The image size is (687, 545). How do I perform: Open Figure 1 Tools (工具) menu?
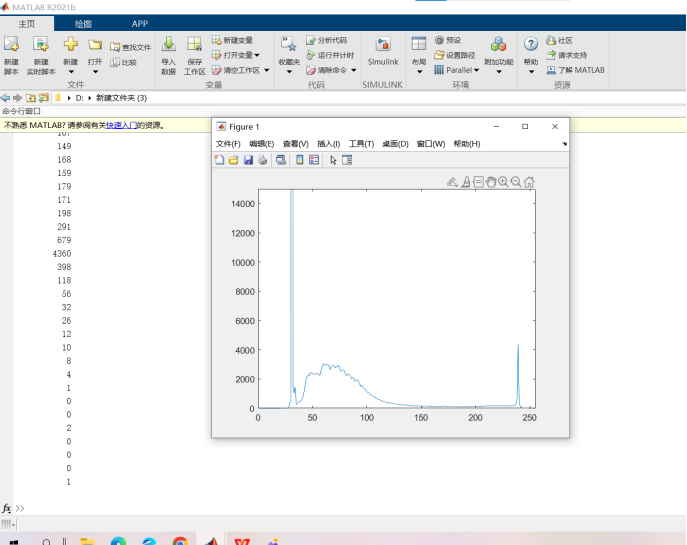point(361,144)
